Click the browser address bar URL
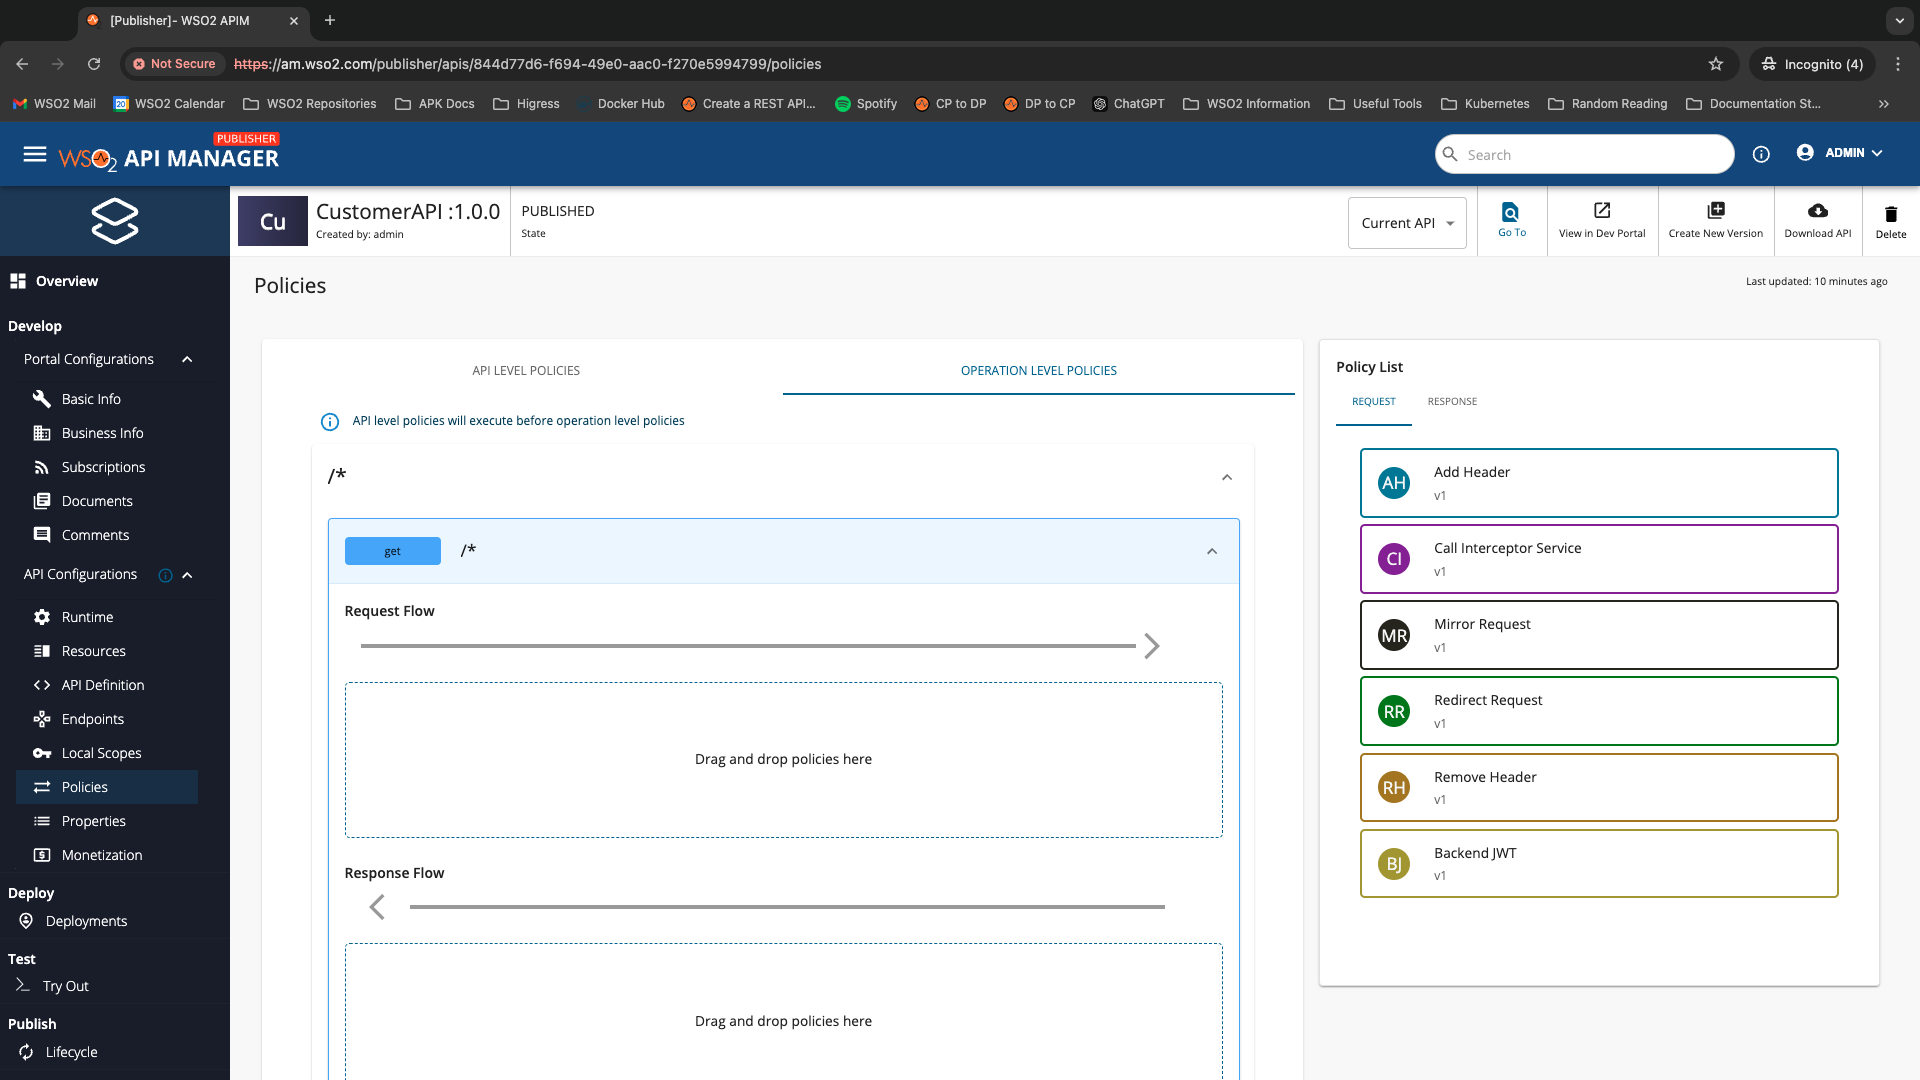The height and width of the screenshot is (1080, 1920). 528,64
